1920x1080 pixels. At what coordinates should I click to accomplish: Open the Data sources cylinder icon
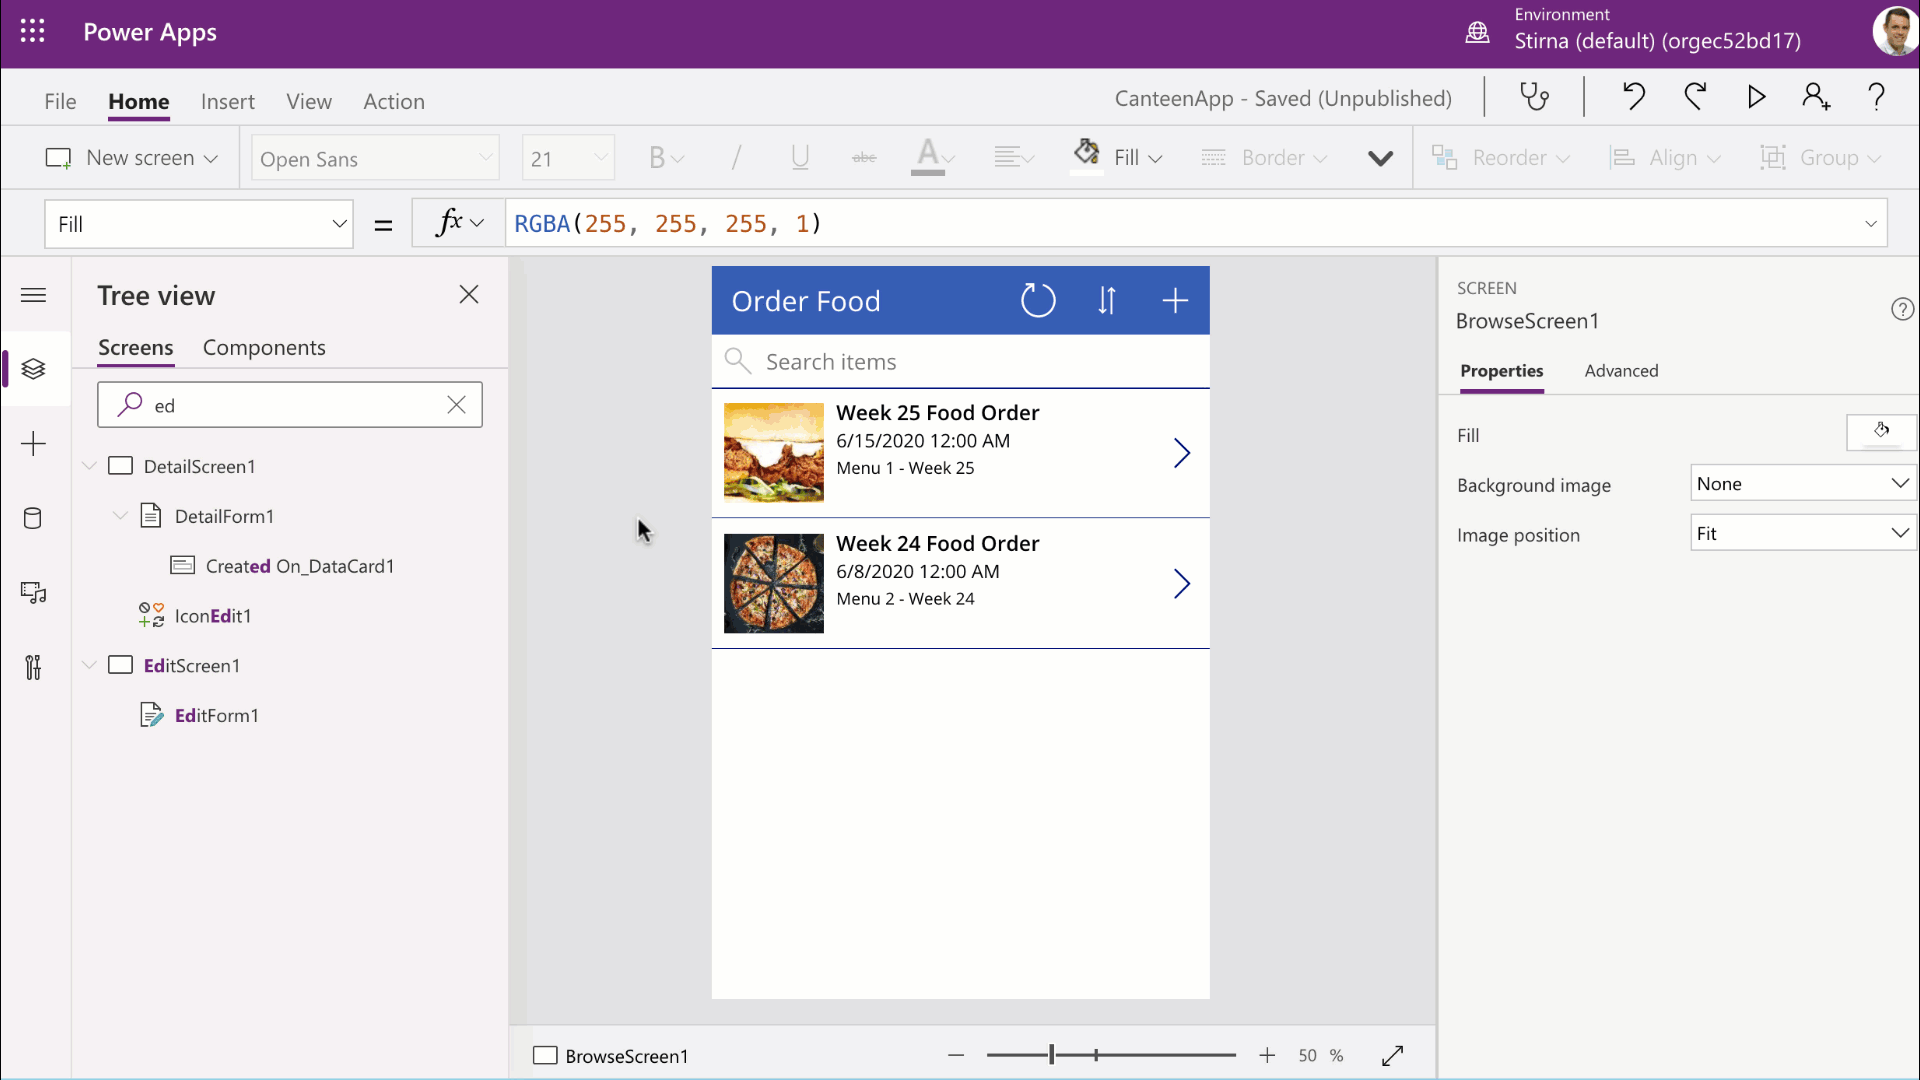(33, 518)
